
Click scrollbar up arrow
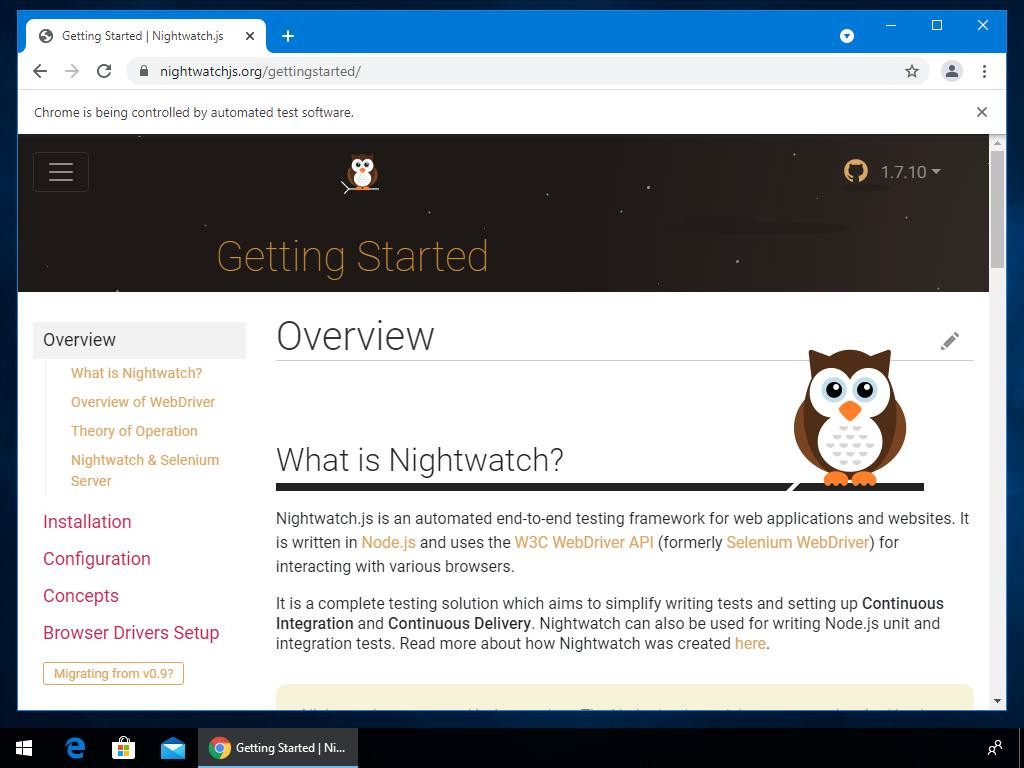[997, 142]
